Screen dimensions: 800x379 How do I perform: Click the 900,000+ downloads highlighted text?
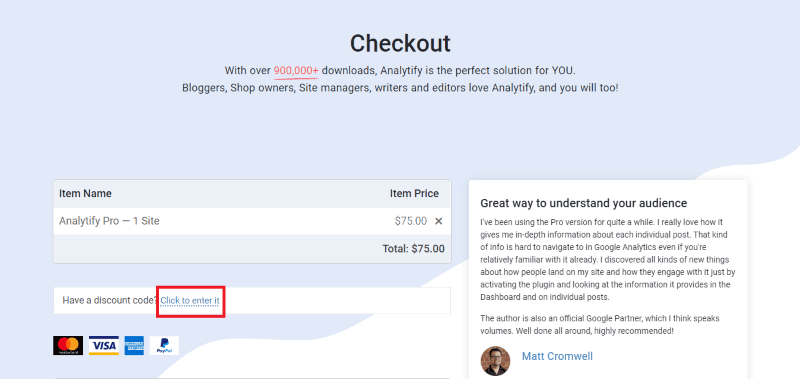(x=296, y=70)
